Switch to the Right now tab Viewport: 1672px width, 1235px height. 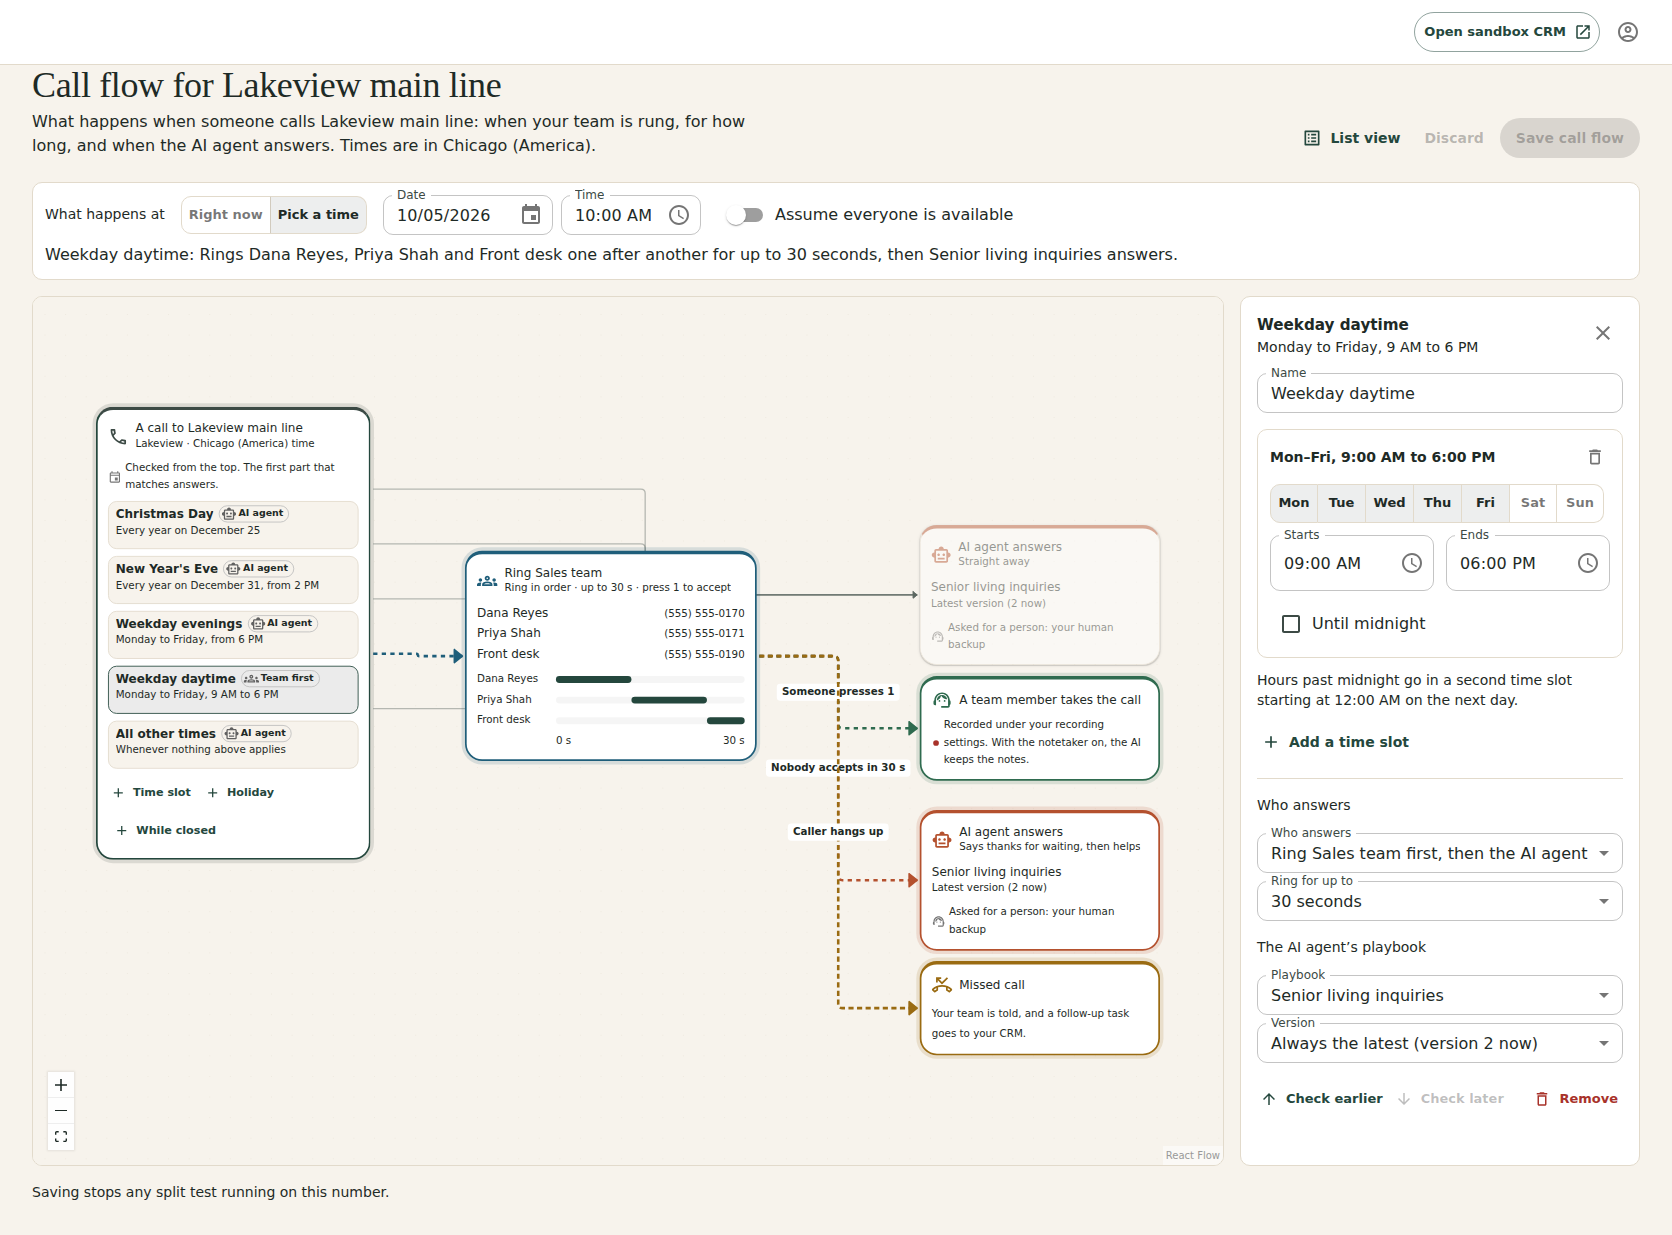(x=226, y=215)
